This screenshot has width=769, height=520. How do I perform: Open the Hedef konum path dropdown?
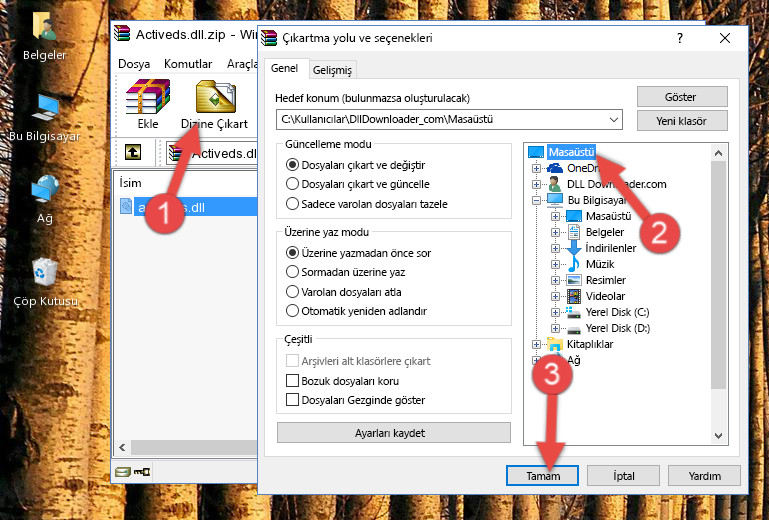point(614,119)
